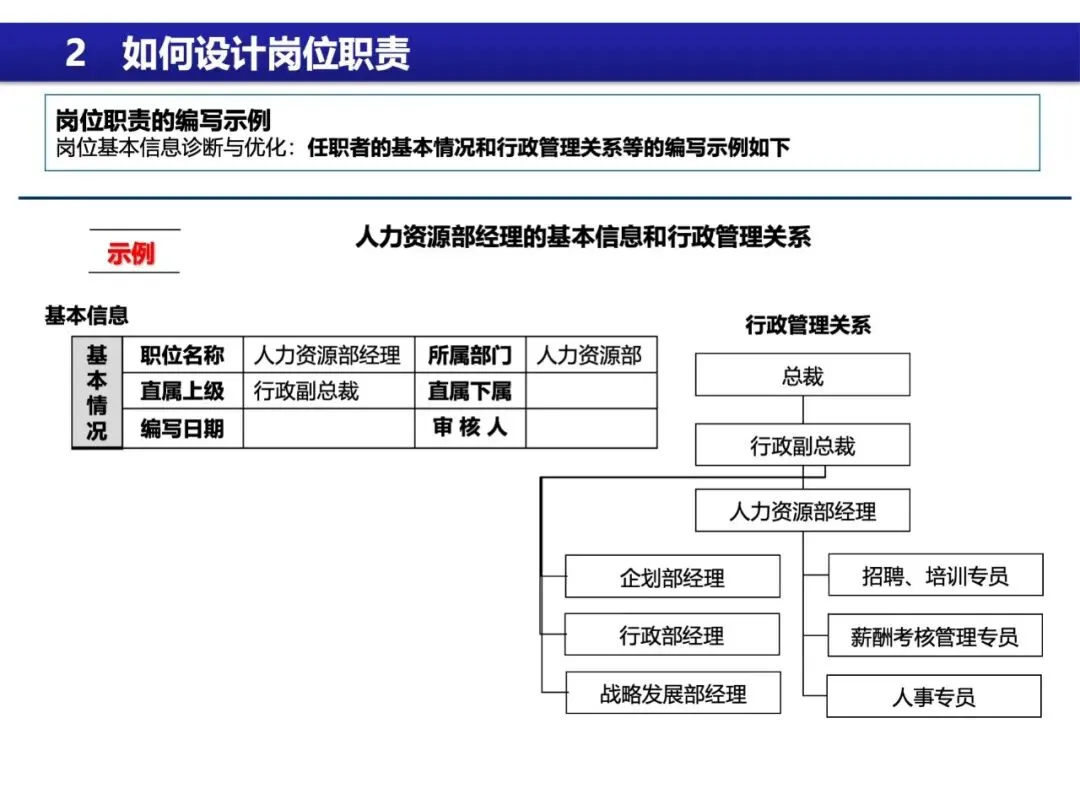Click the section number 2 in header
The image size is (1080, 810).
coord(75,53)
